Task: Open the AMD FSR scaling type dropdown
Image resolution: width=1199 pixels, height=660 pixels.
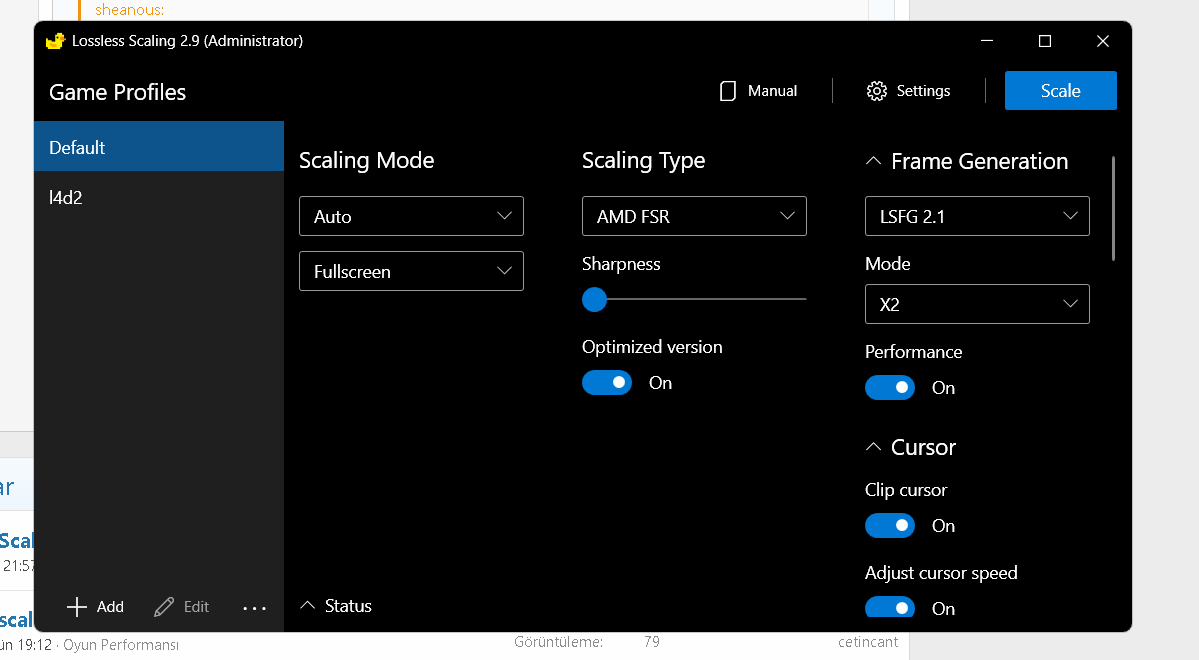Action: point(694,216)
